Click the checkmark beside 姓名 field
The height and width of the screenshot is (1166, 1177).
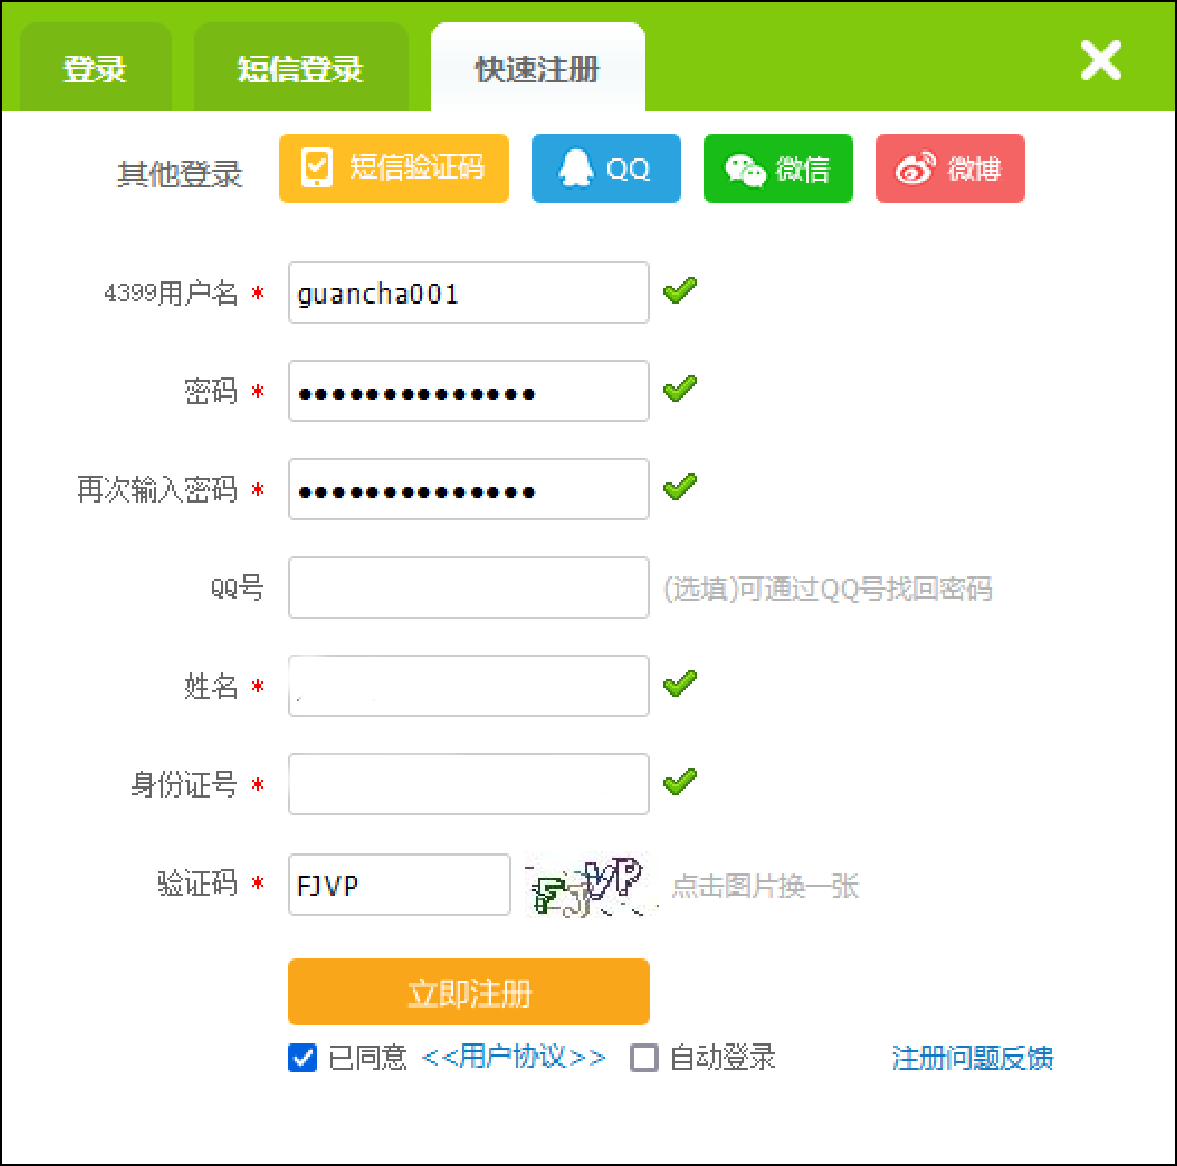coord(680,683)
